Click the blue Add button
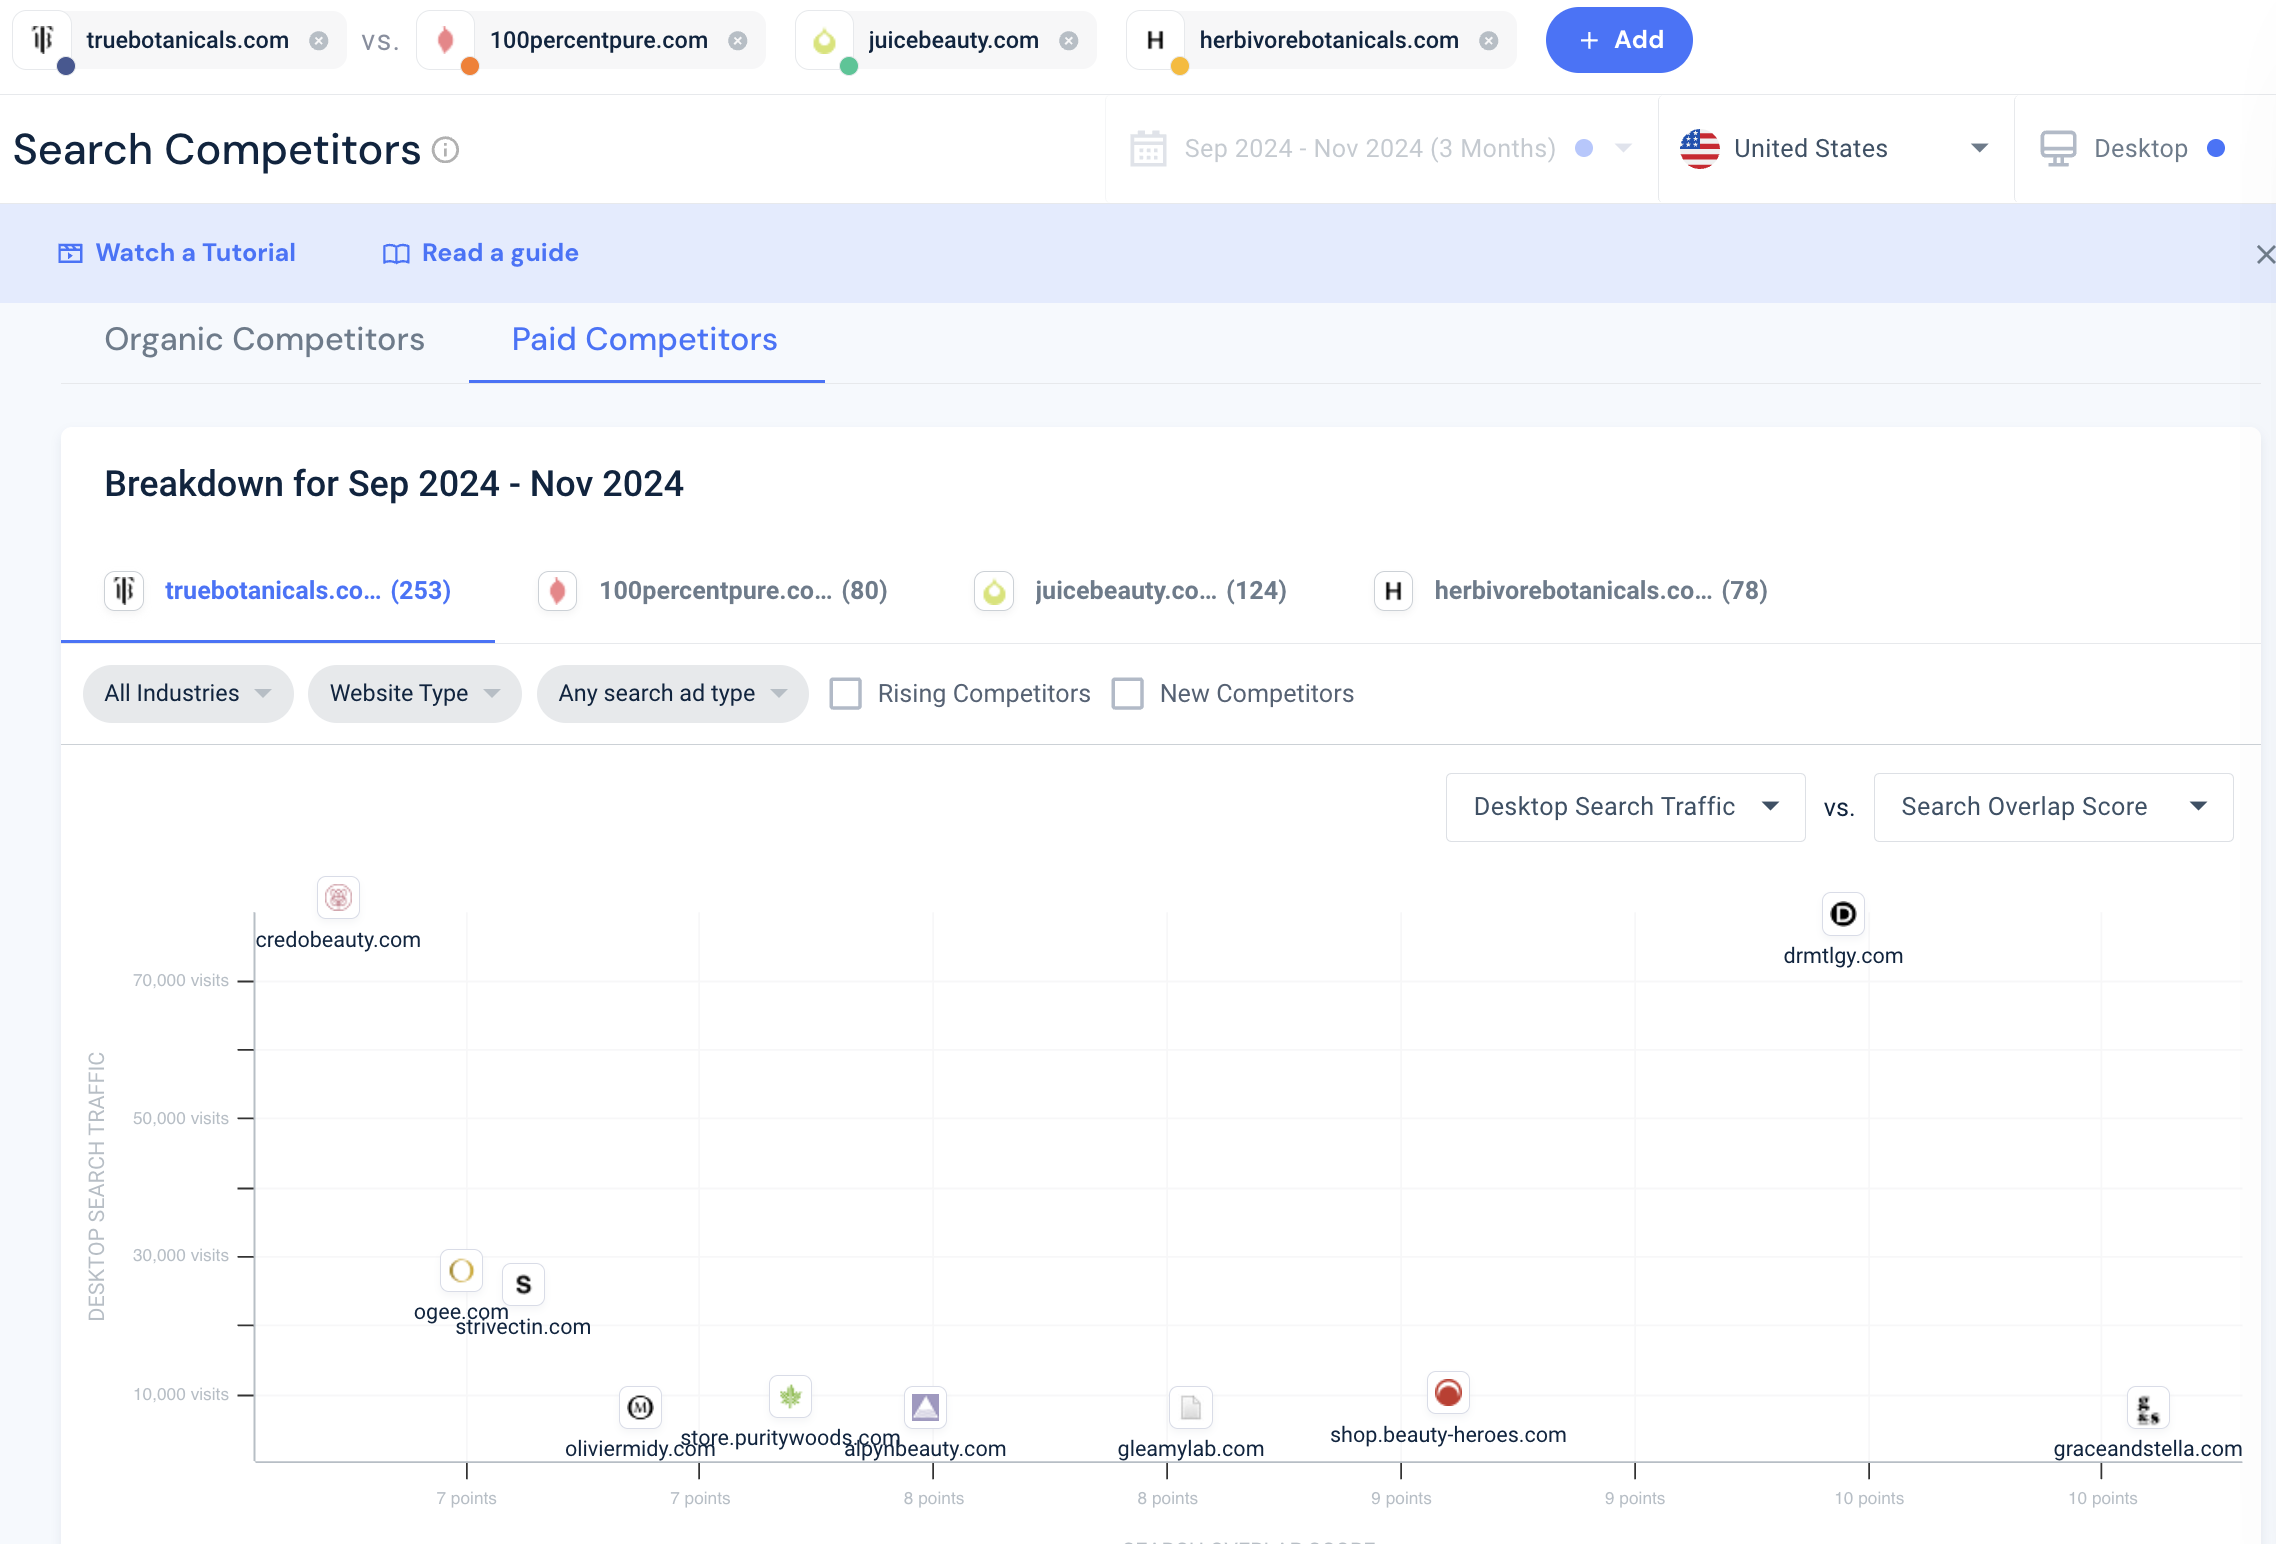The image size is (2276, 1544). 1618,41
